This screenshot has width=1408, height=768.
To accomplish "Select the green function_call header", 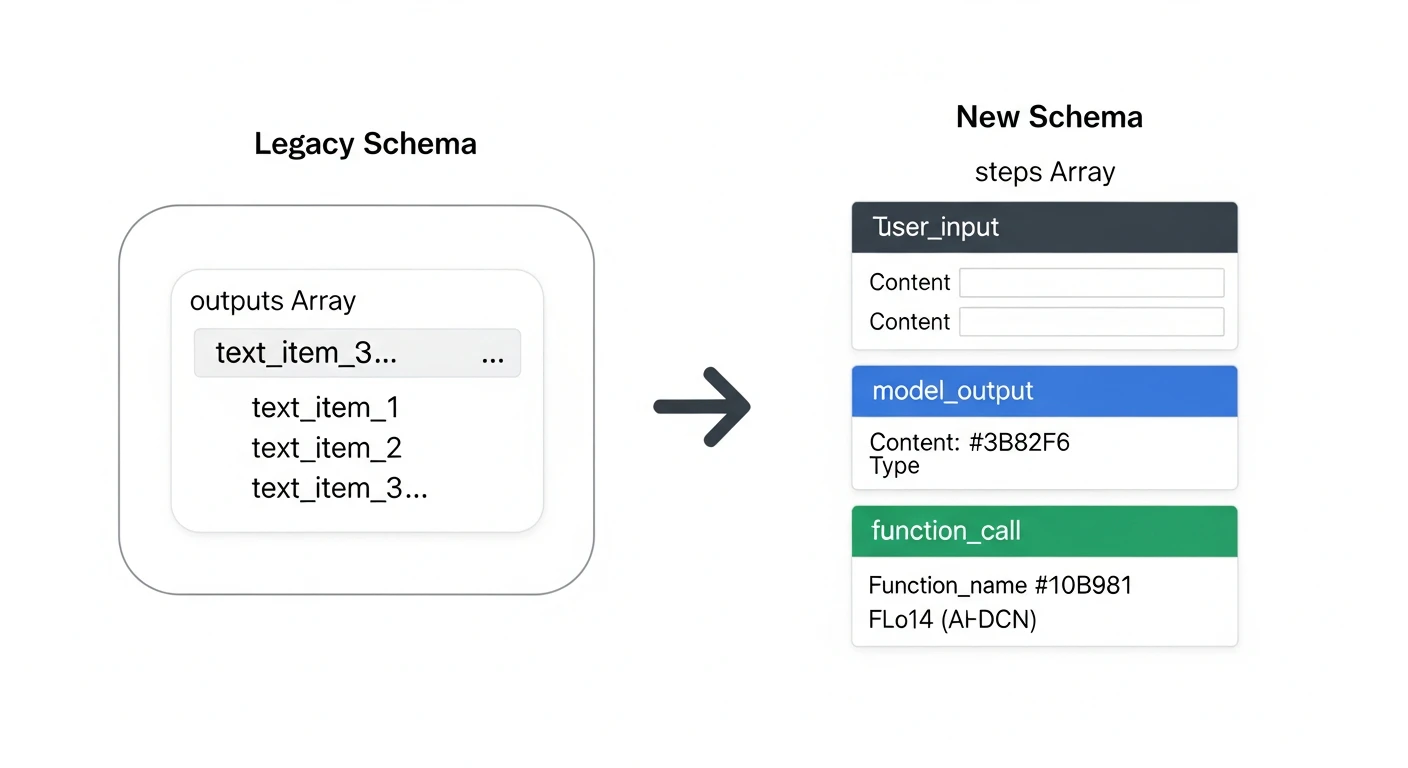I will point(1044,531).
